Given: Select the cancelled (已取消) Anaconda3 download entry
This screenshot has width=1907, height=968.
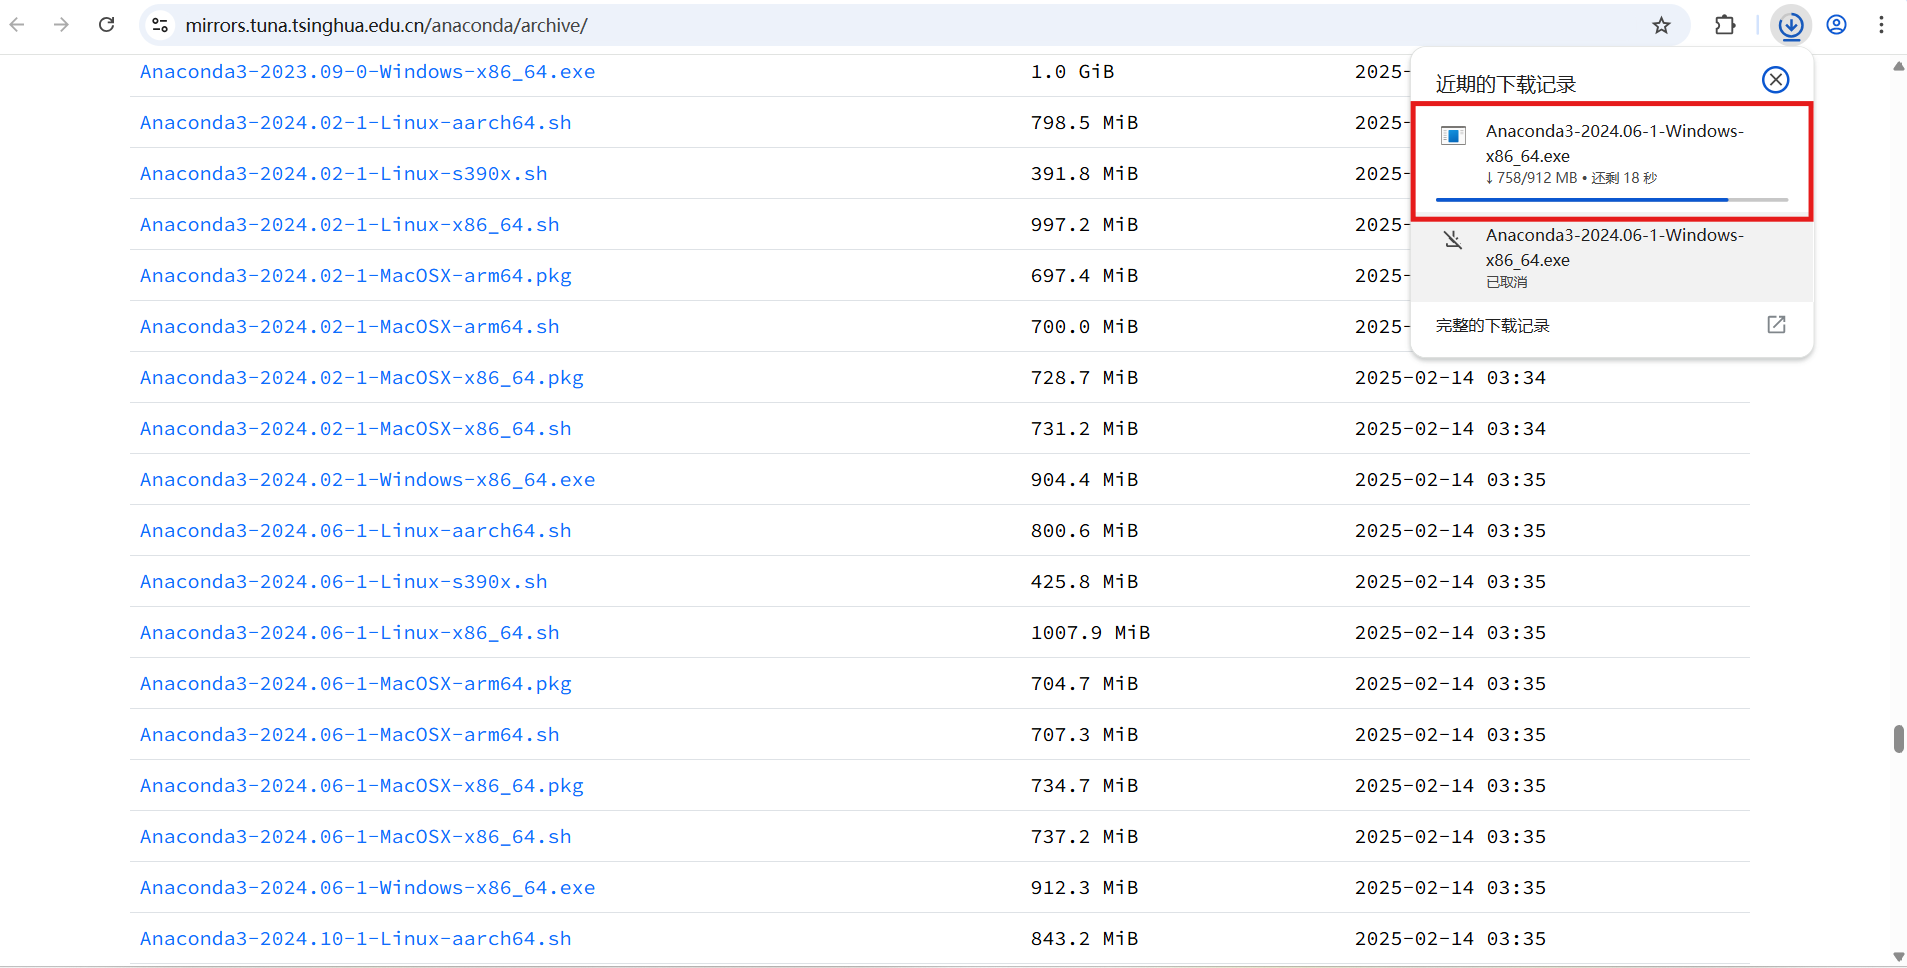Looking at the screenshot, I should point(1611,260).
